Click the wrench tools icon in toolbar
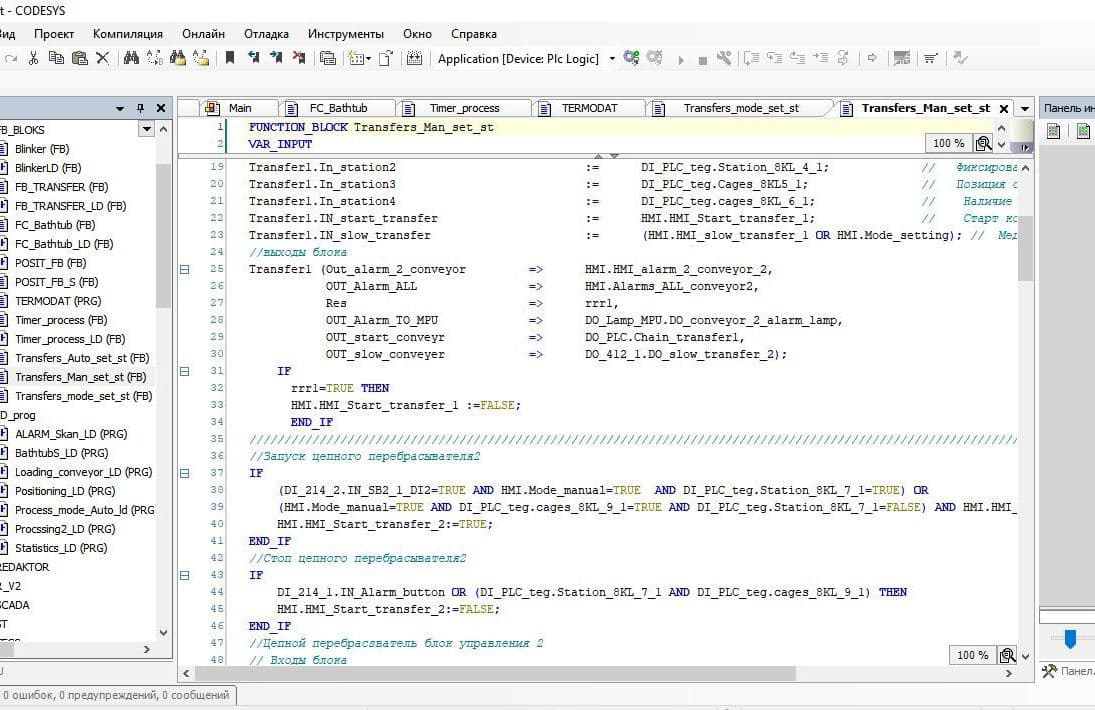1095x710 pixels. click(x=724, y=59)
